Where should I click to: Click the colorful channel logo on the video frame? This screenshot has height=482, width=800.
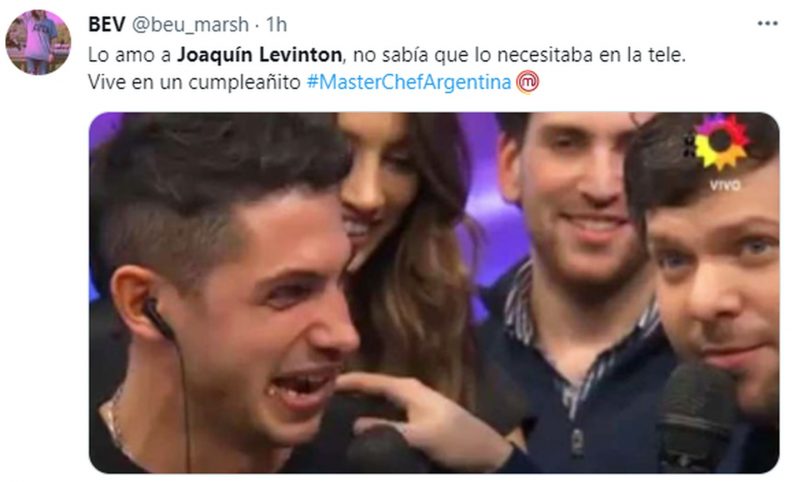pyautogui.click(x=719, y=142)
